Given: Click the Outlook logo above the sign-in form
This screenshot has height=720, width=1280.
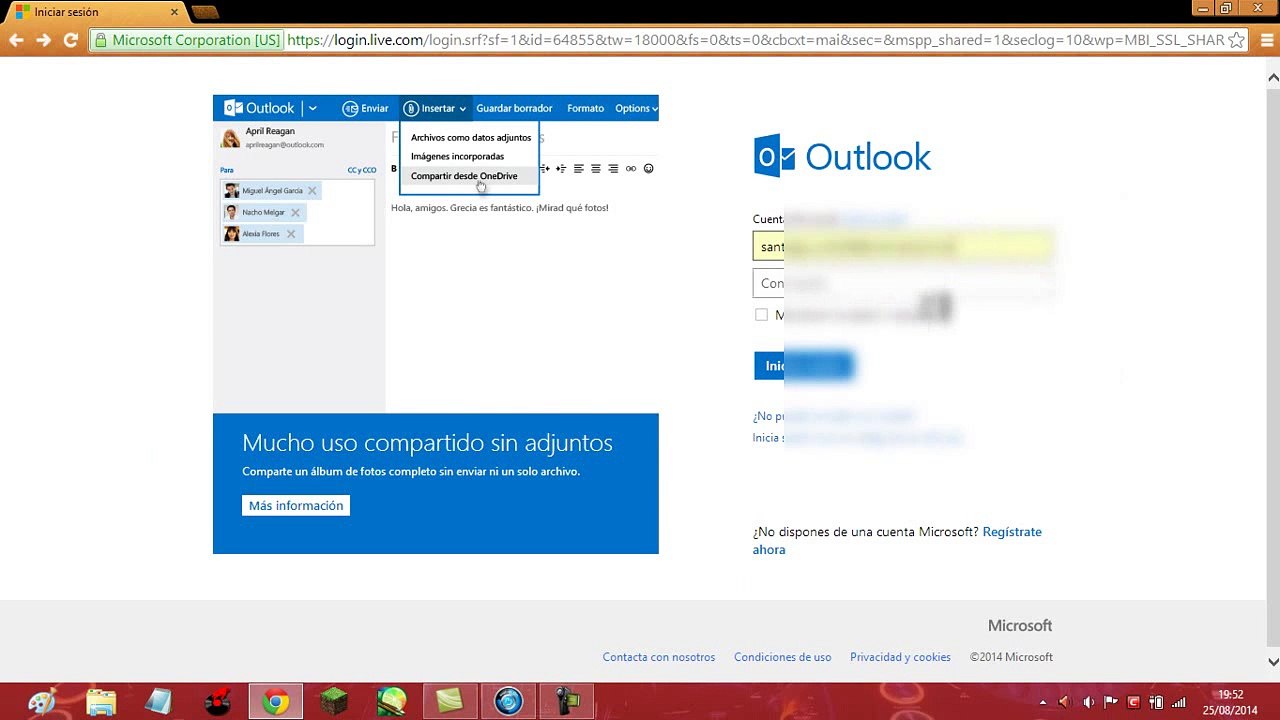Looking at the screenshot, I should tap(842, 157).
